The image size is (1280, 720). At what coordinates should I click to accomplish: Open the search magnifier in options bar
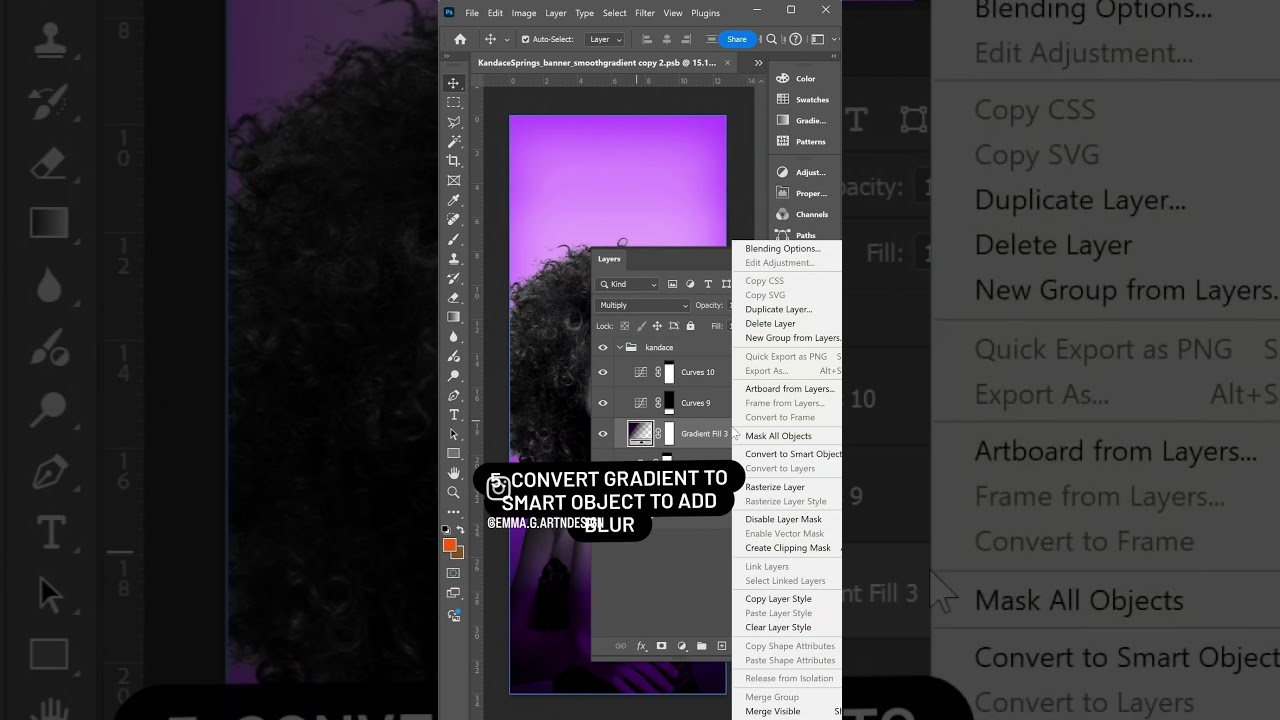tap(772, 39)
